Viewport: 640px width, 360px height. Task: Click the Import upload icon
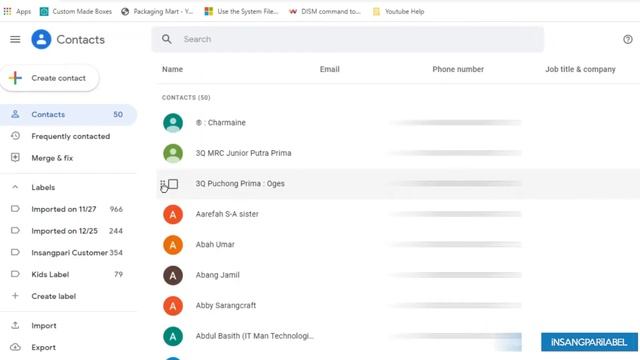pyautogui.click(x=15, y=325)
